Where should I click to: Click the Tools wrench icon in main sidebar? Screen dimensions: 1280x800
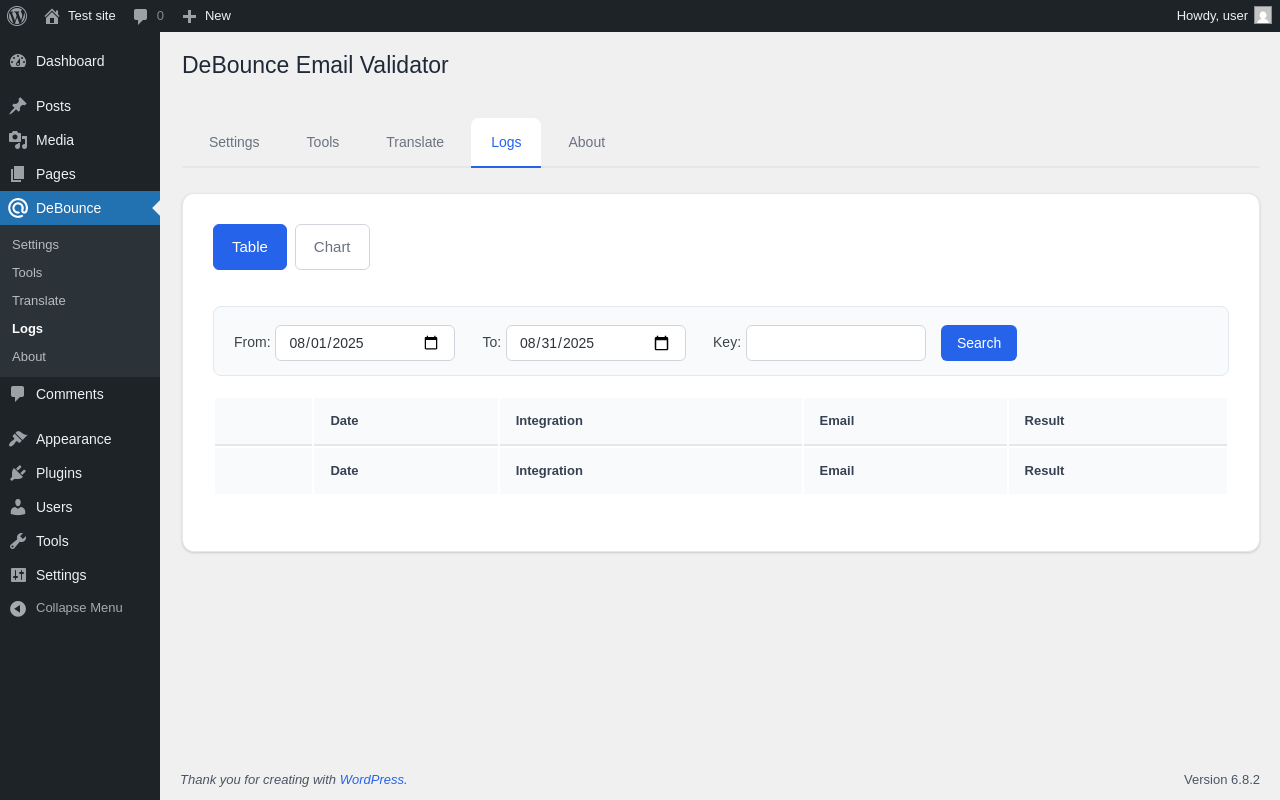[18, 541]
